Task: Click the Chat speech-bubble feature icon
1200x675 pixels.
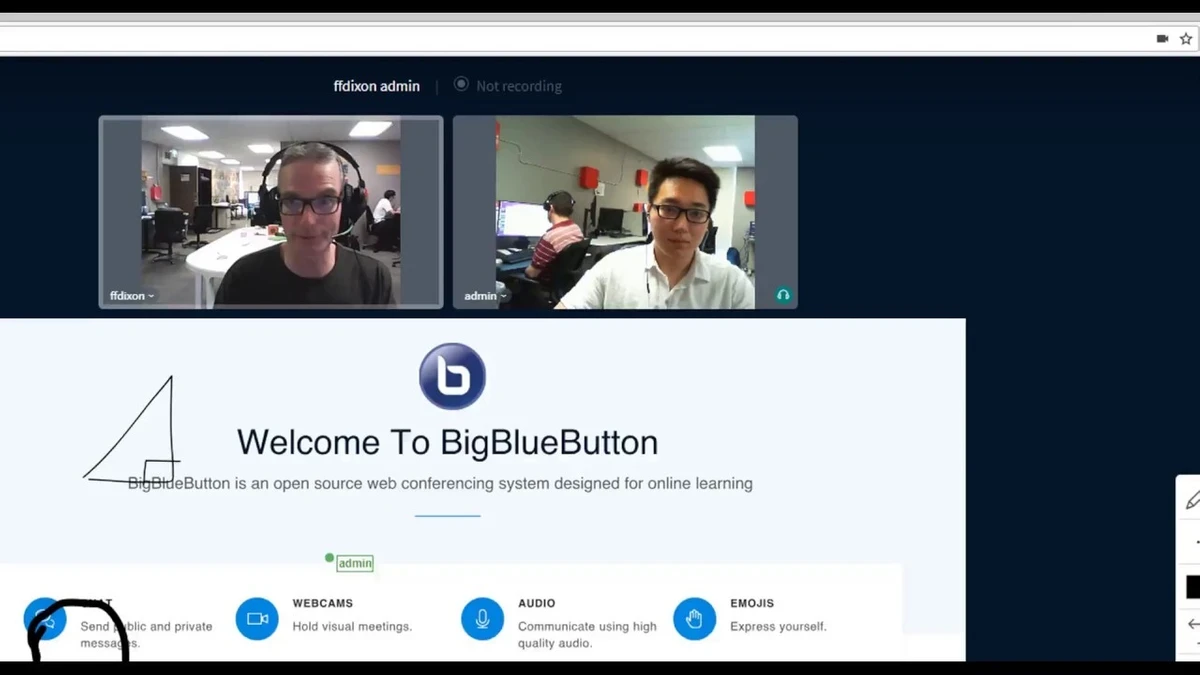Action: click(45, 619)
